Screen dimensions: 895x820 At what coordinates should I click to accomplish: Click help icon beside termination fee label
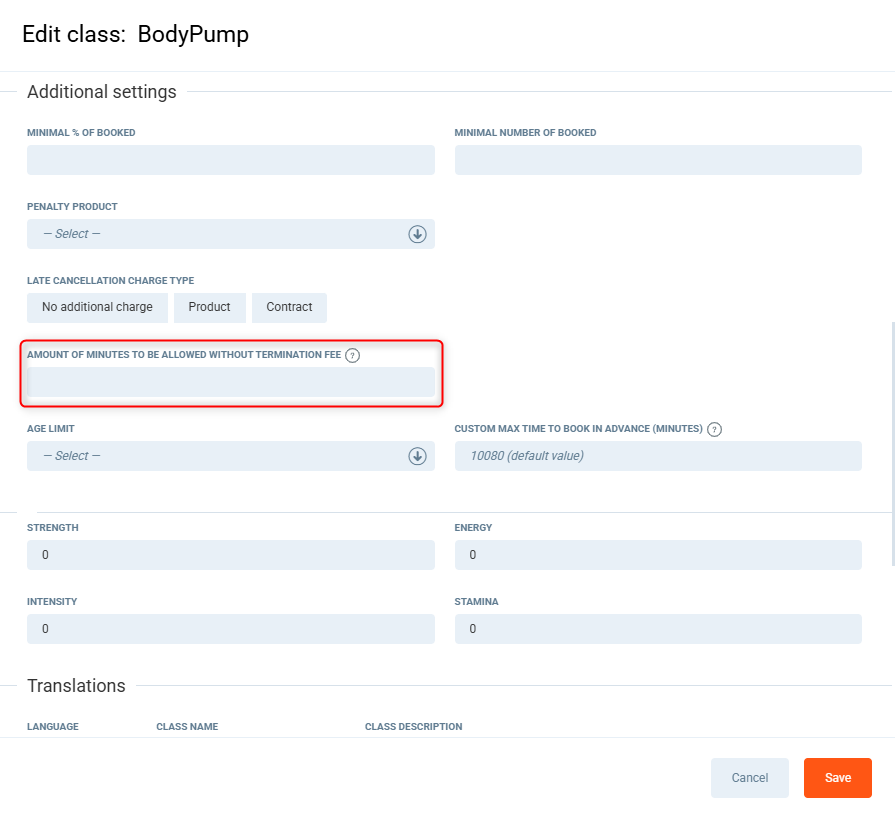coord(352,355)
